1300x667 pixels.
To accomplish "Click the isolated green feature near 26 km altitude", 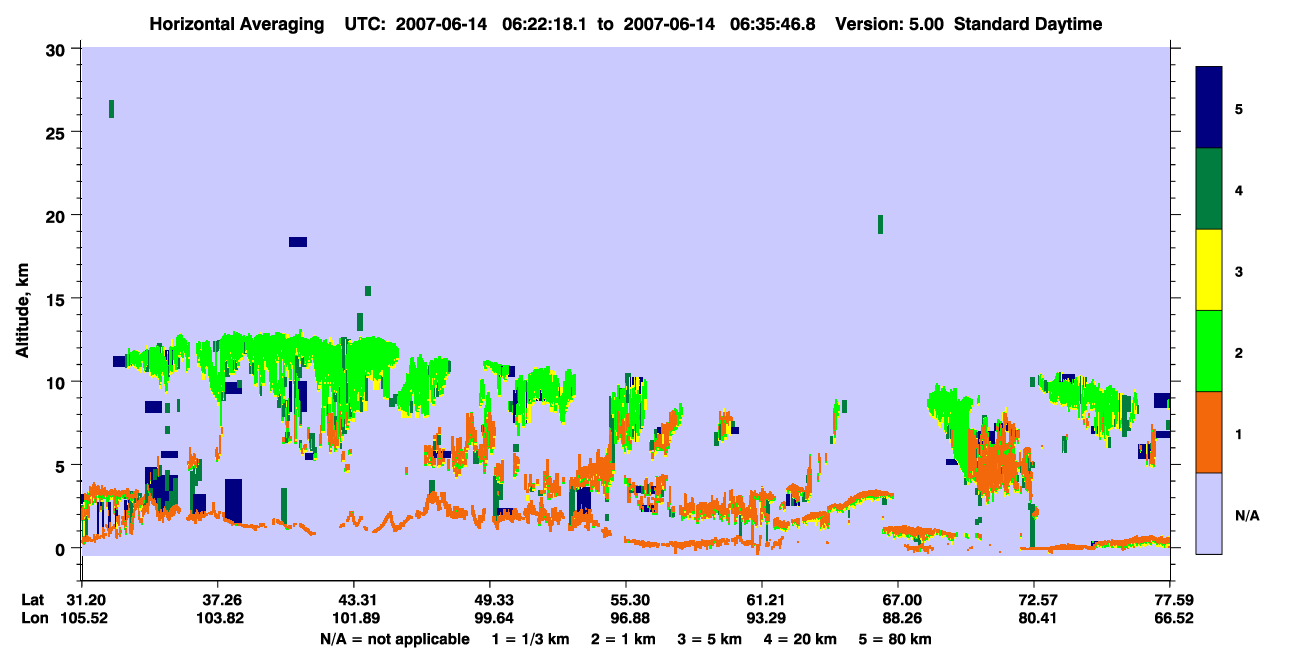I will [111, 109].
